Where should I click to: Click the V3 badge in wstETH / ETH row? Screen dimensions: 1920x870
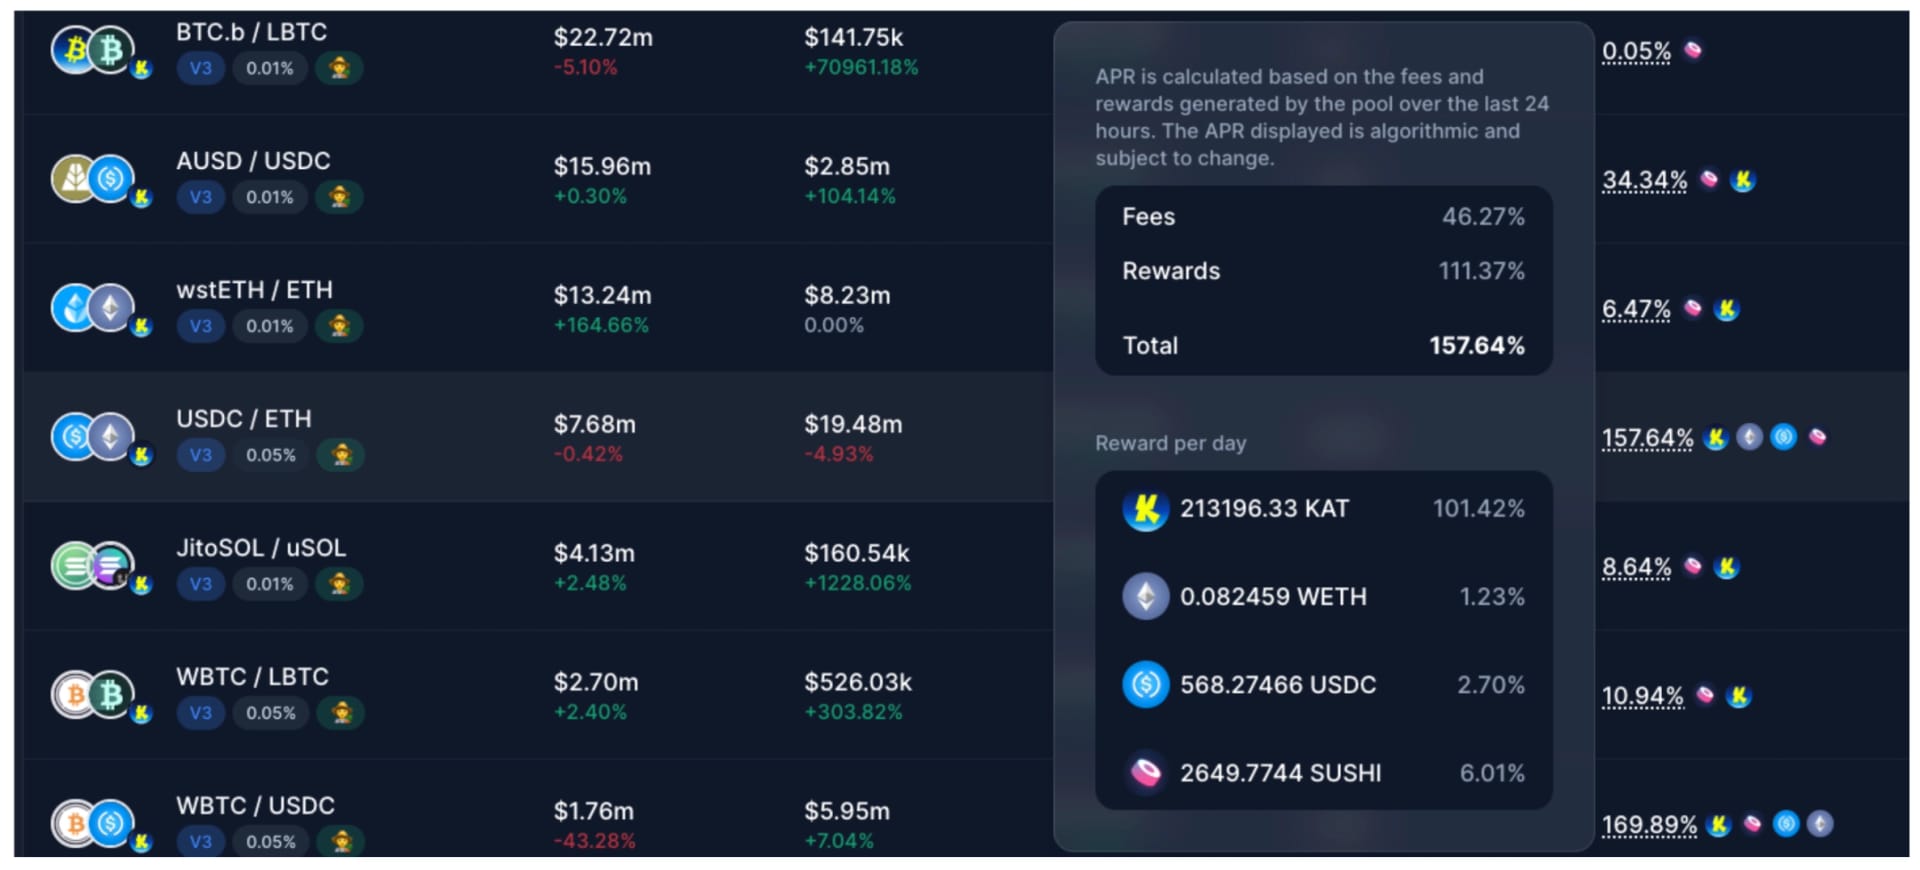coord(201,326)
